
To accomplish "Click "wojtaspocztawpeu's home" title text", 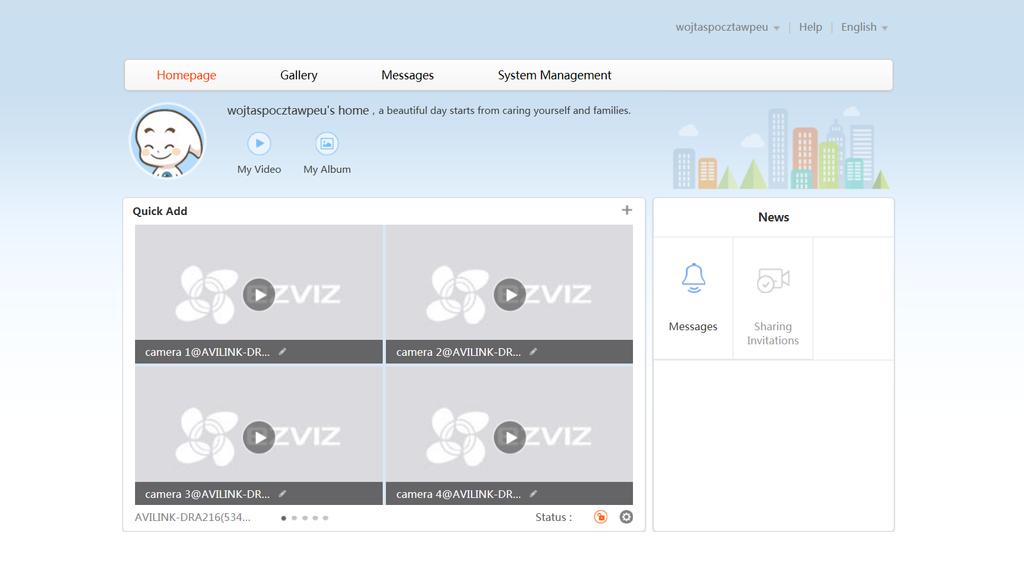I will pyautogui.click(x=298, y=110).
